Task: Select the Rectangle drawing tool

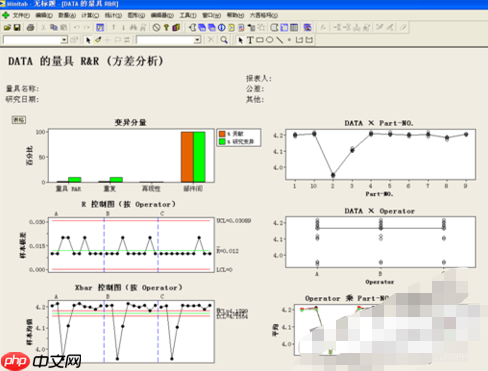Action: coord(260,40)
